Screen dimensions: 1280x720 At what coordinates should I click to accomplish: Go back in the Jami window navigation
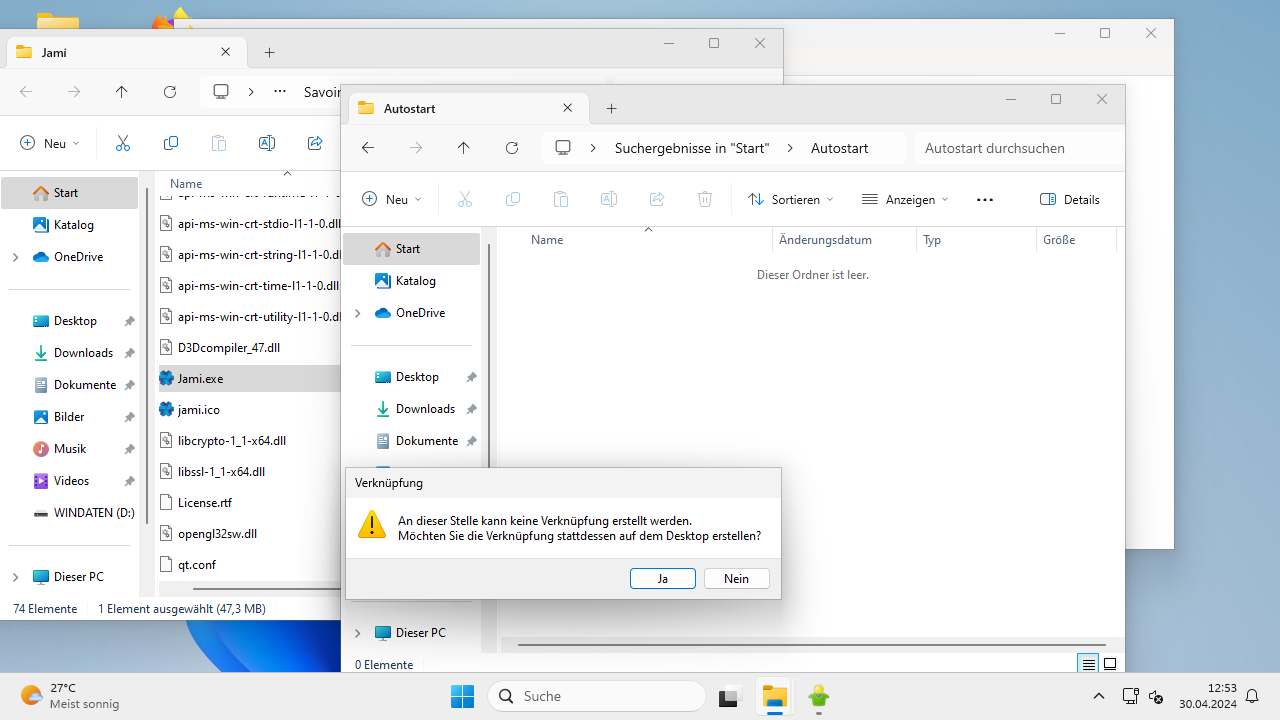[26, 91]
